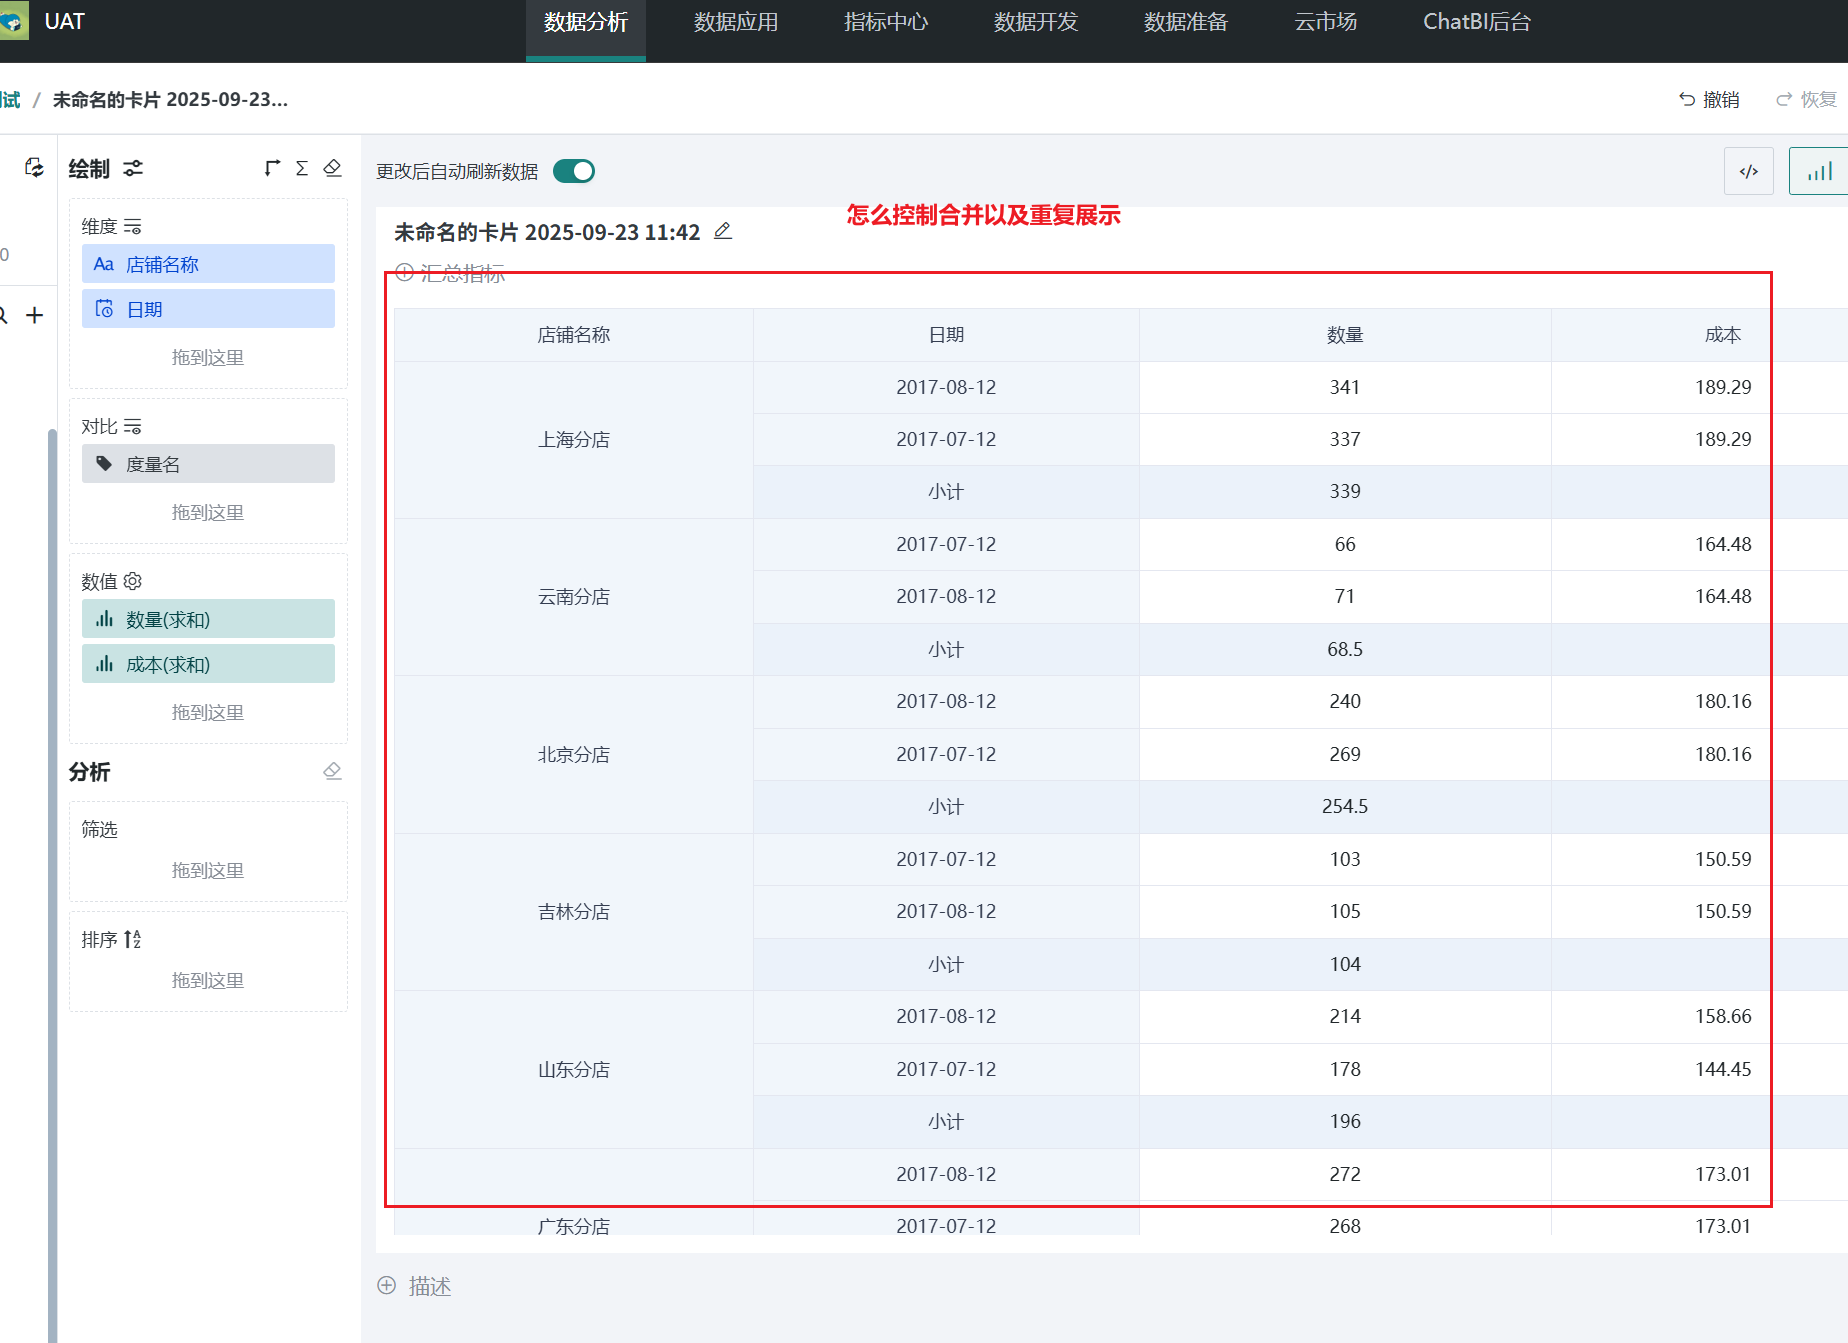Open the code view icon button

tap(1748, 171)
